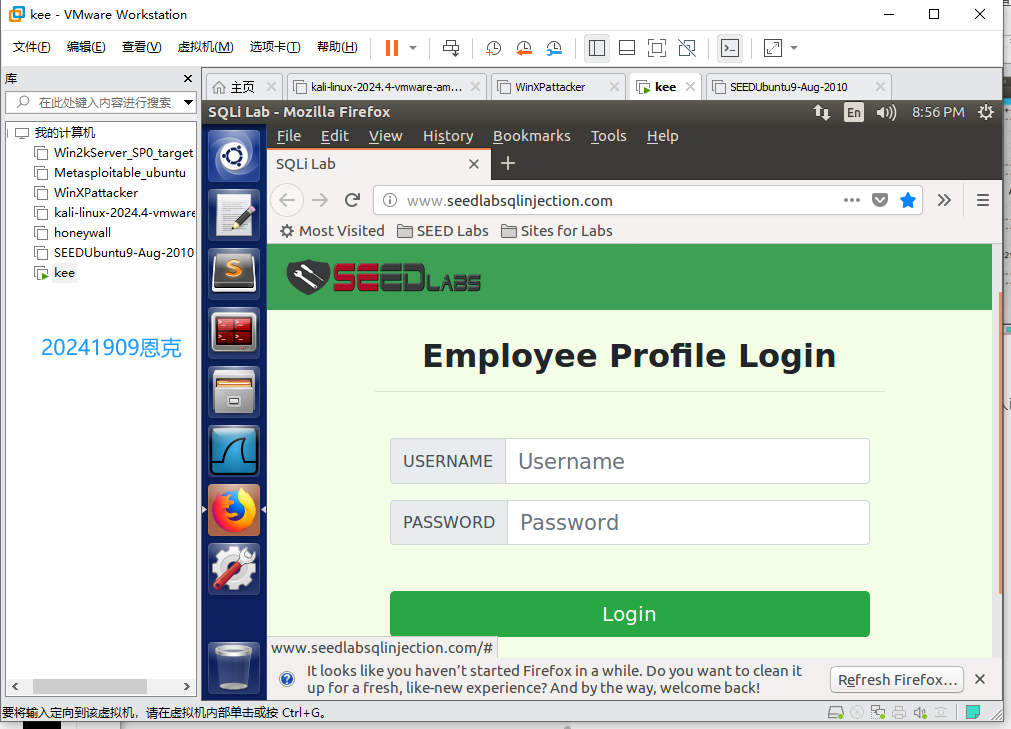Open the 编辑(E) menu

coord(86,47)
